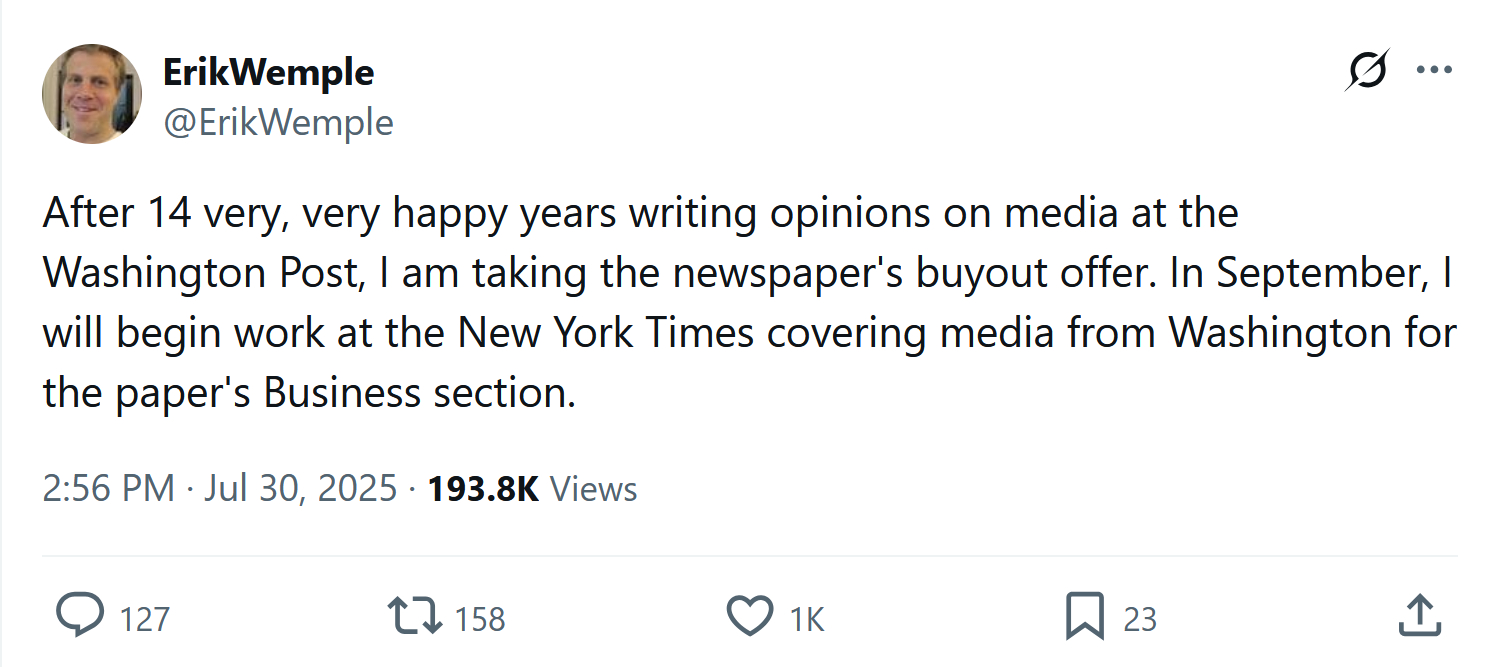Open Erik Wemple's profile picture
Viewport: 1490px width, 667px height.
point(91,93)
